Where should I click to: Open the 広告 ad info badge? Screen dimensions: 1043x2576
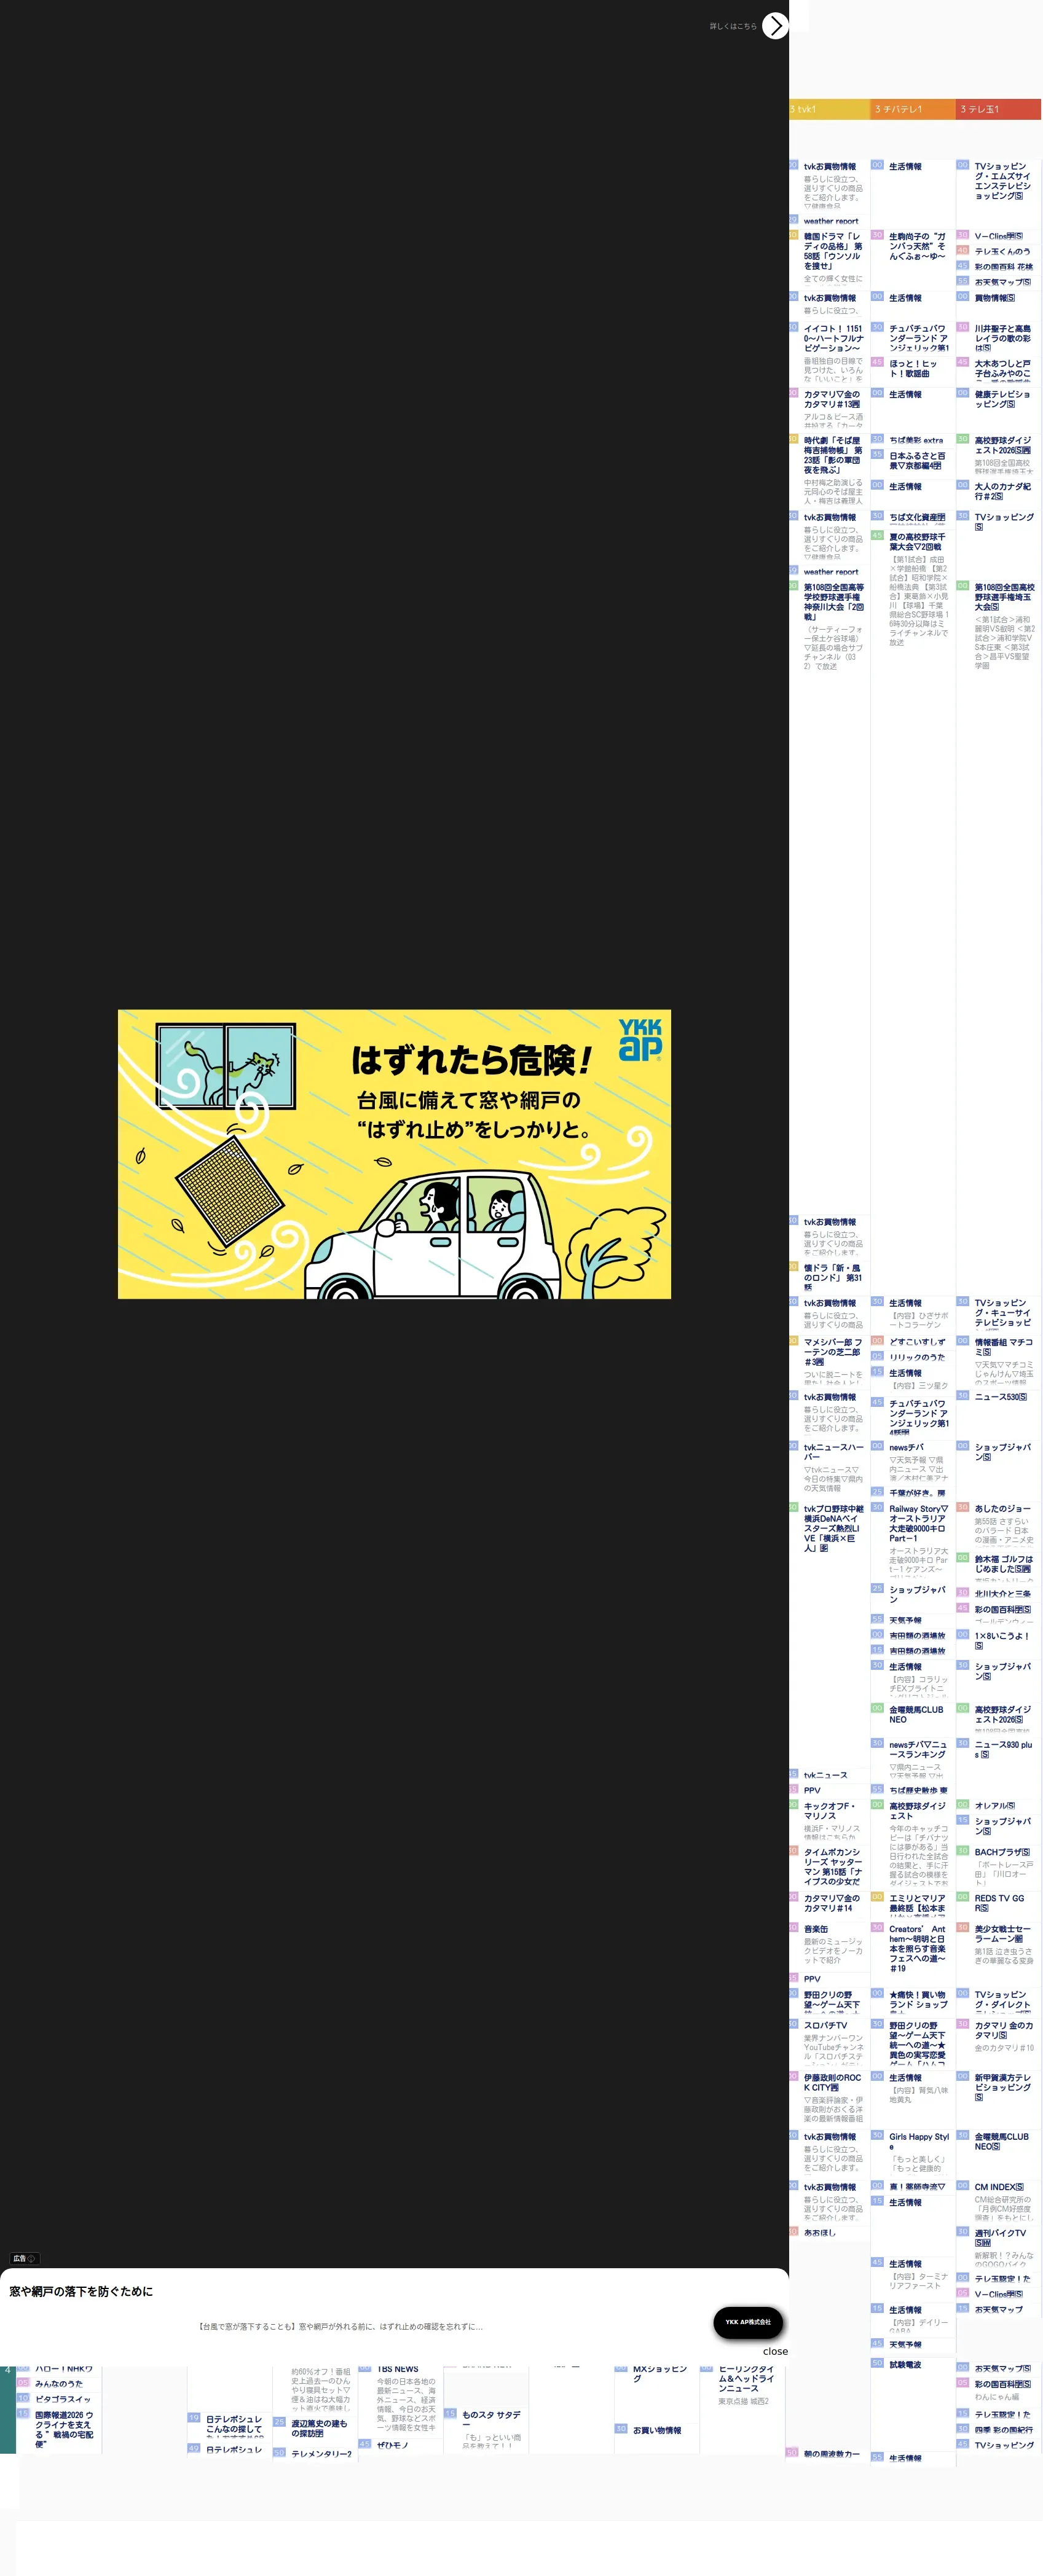point(25,2258)
